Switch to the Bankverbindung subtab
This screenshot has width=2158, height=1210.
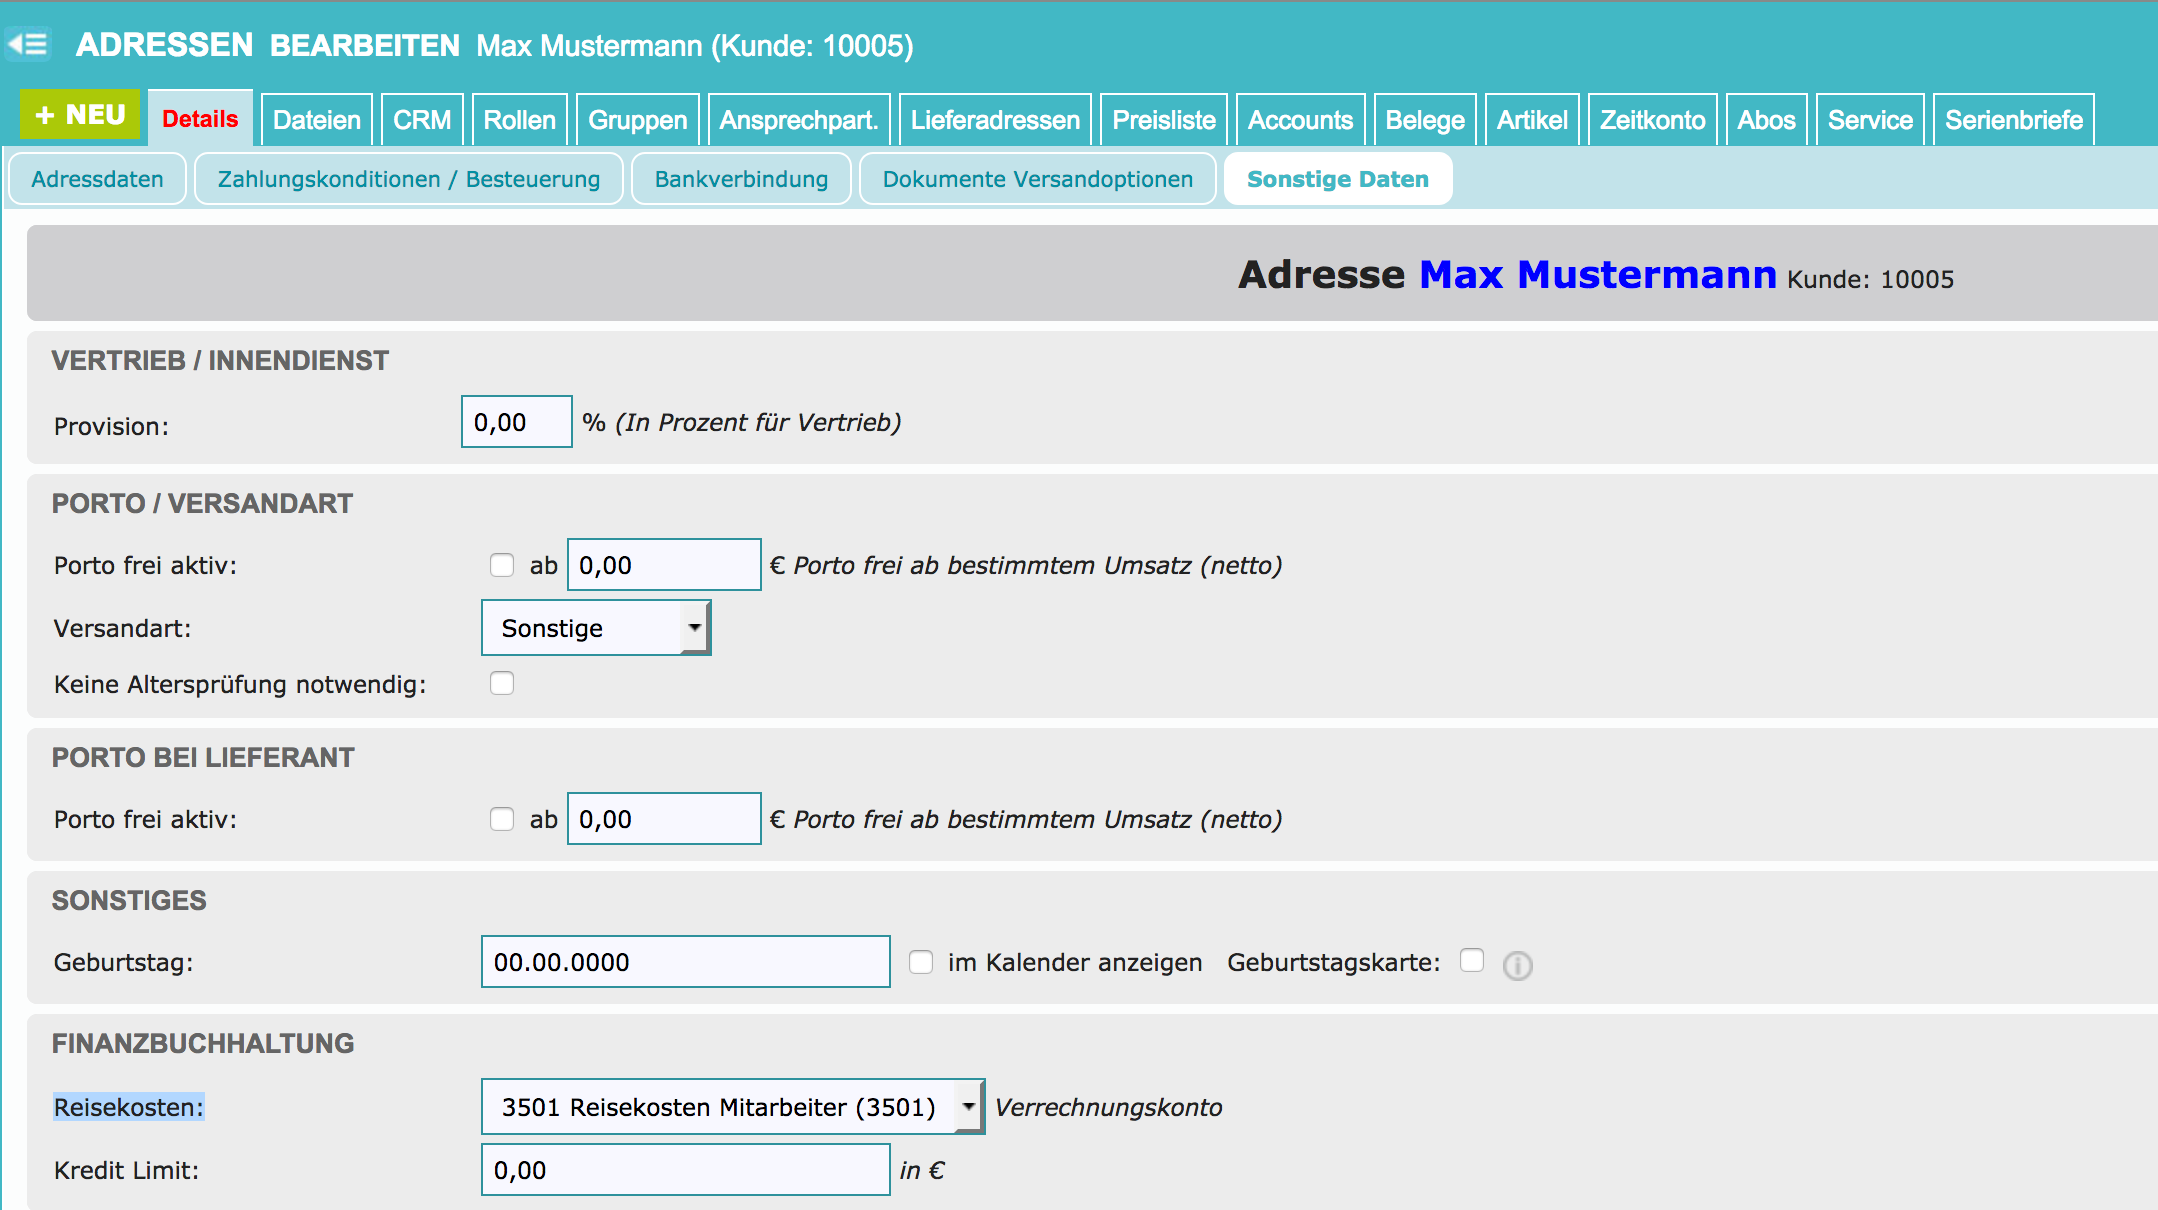[741, 179]
